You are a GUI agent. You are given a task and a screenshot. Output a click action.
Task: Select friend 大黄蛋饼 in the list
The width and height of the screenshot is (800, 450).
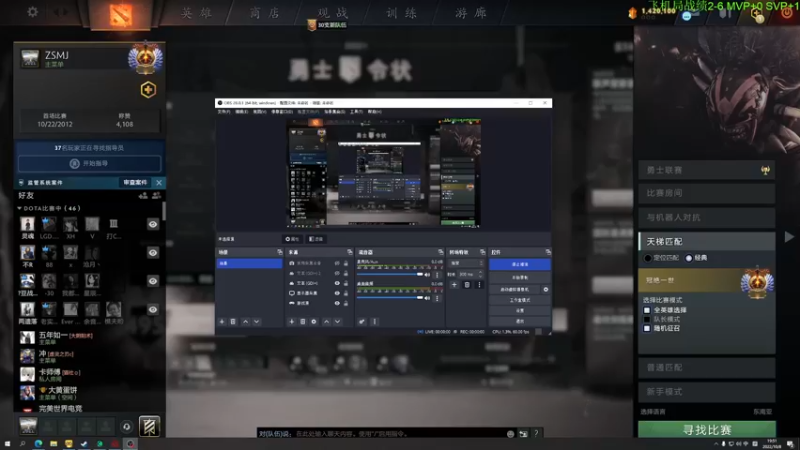tap(88, 392)
